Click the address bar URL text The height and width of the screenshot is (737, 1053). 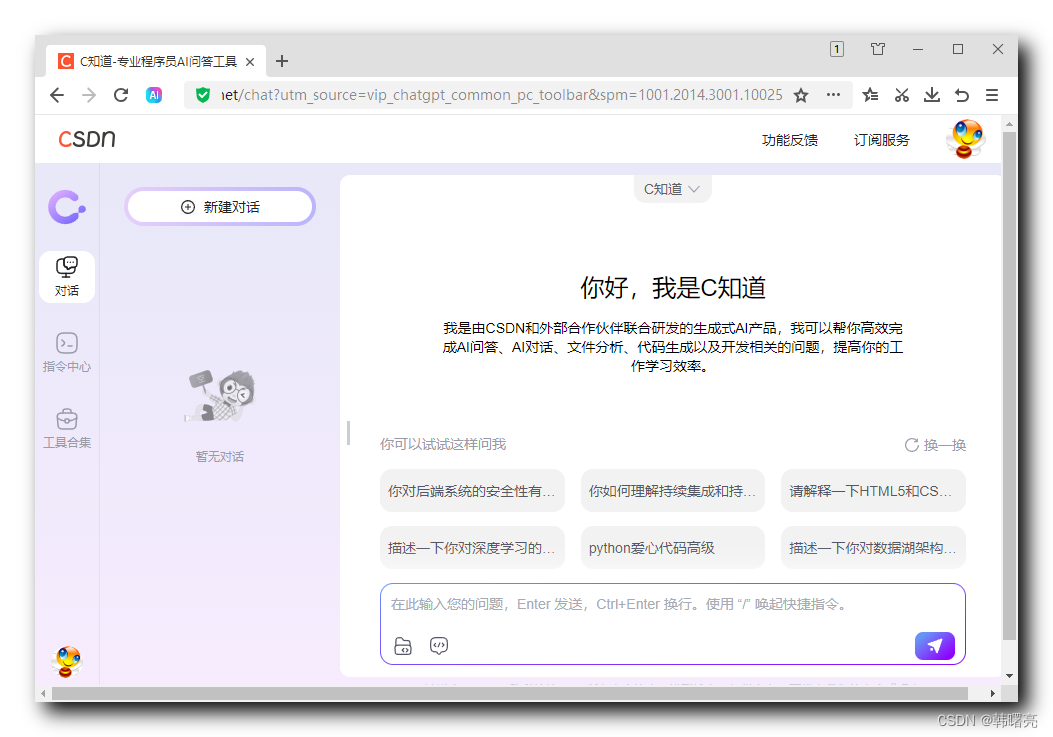(x=502, y=95)
